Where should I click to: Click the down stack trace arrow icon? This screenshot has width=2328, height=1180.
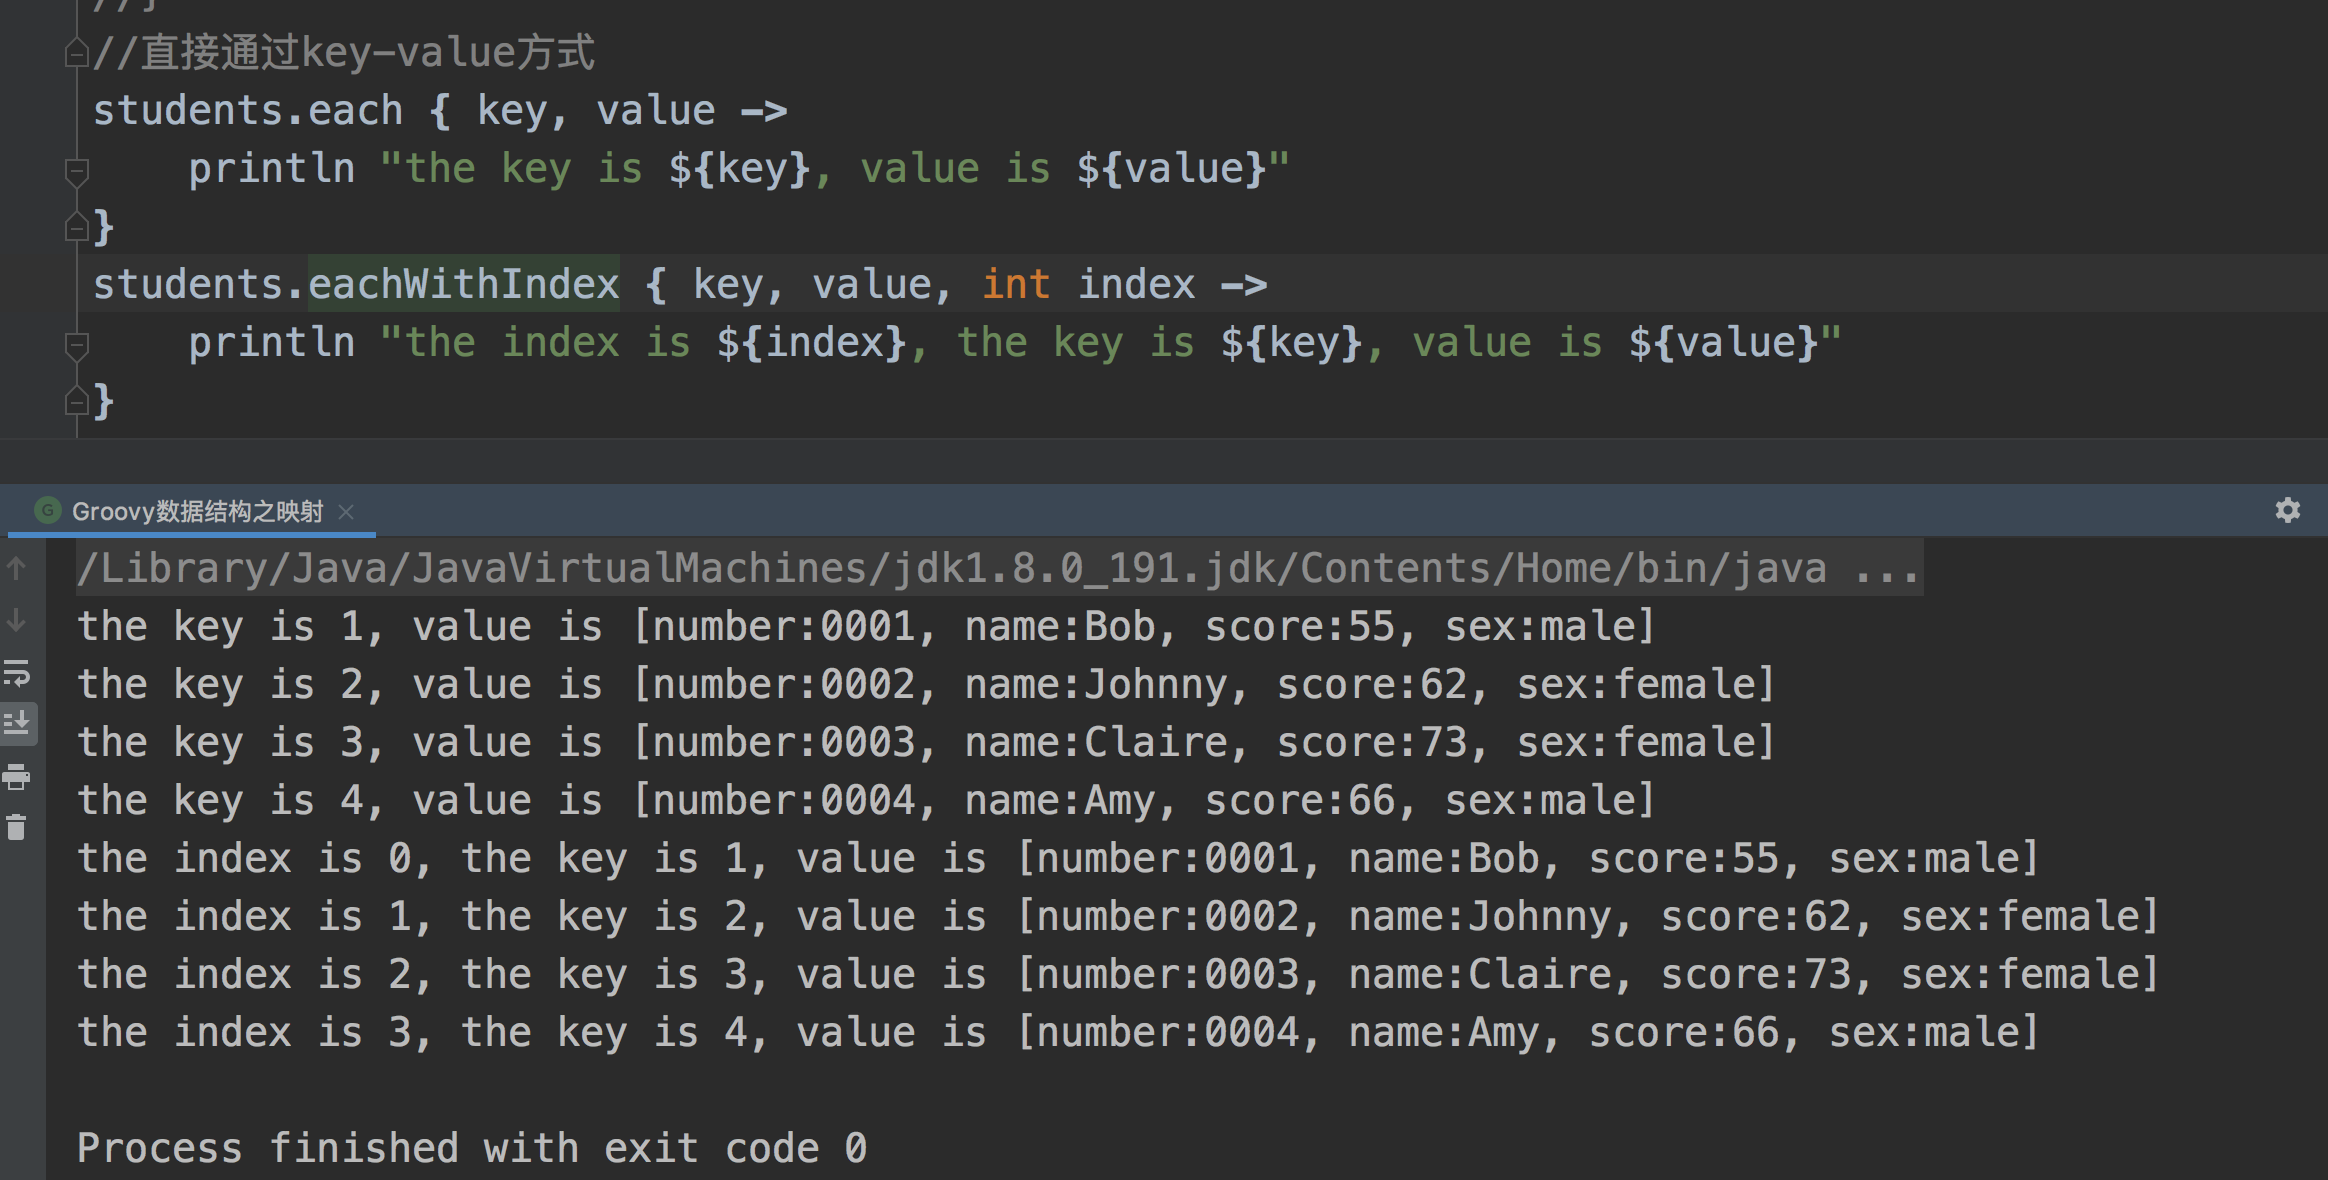coord(16,621)
